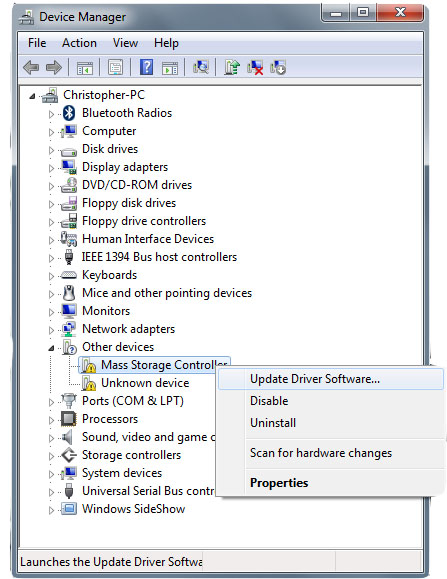Open the File menu

coord(37,43)
